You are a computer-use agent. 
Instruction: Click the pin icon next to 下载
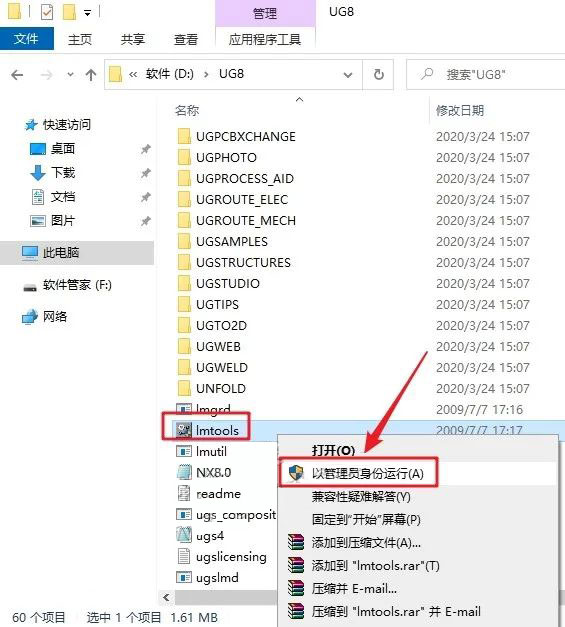(146, 173)
